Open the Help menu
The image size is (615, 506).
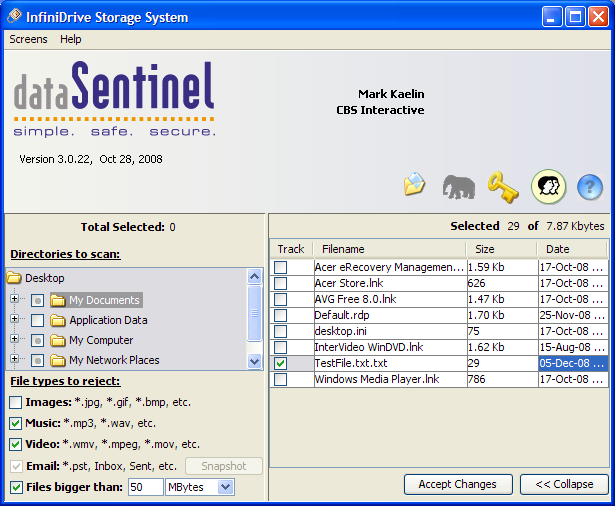click(71, 39)
